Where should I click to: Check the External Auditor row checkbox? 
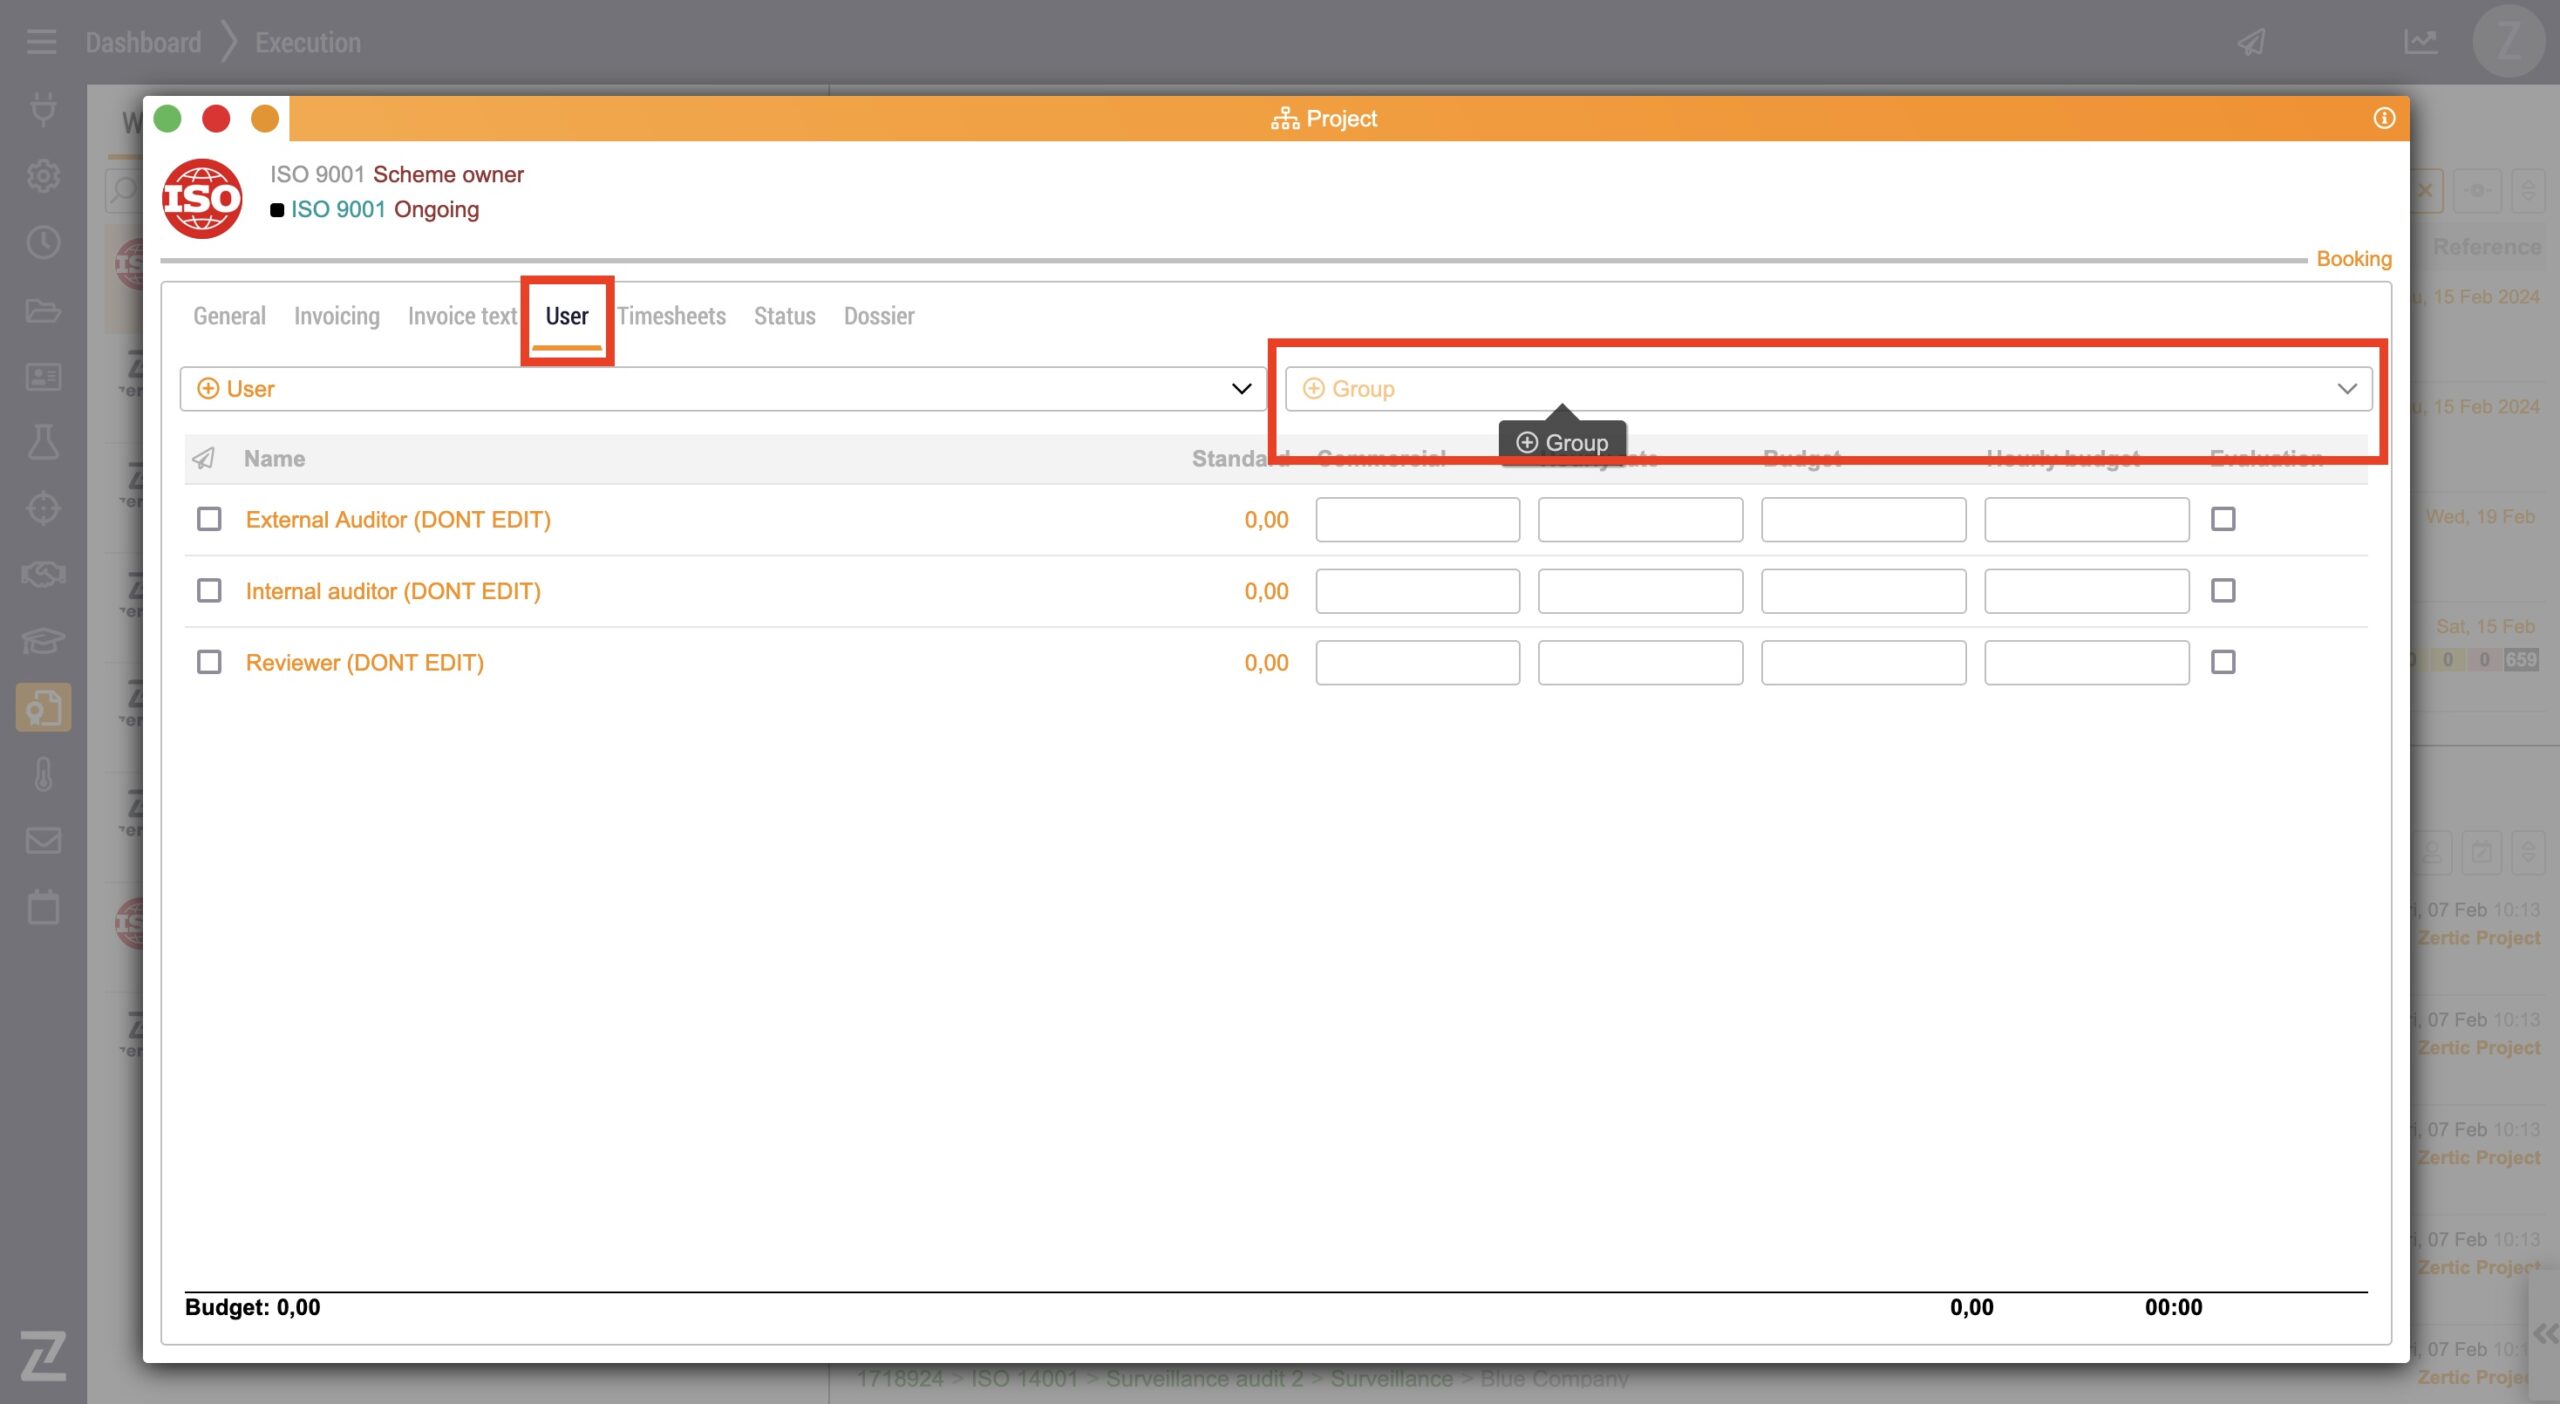pyautogui.click(x=209, y=519)
